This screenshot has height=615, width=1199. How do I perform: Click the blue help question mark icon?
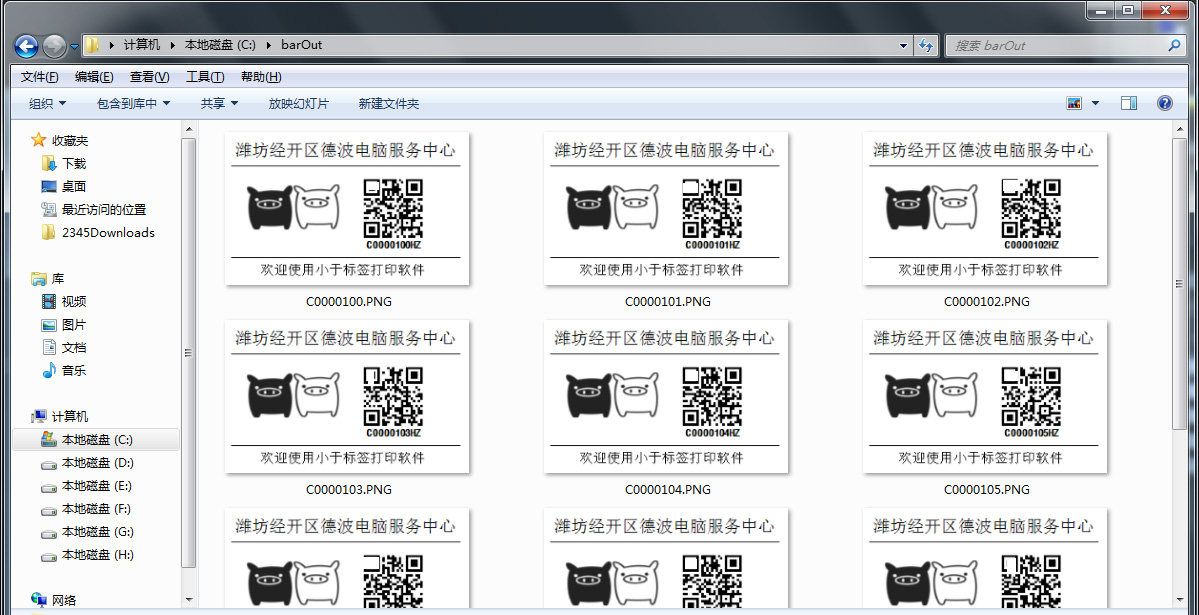click(1165, 103)
